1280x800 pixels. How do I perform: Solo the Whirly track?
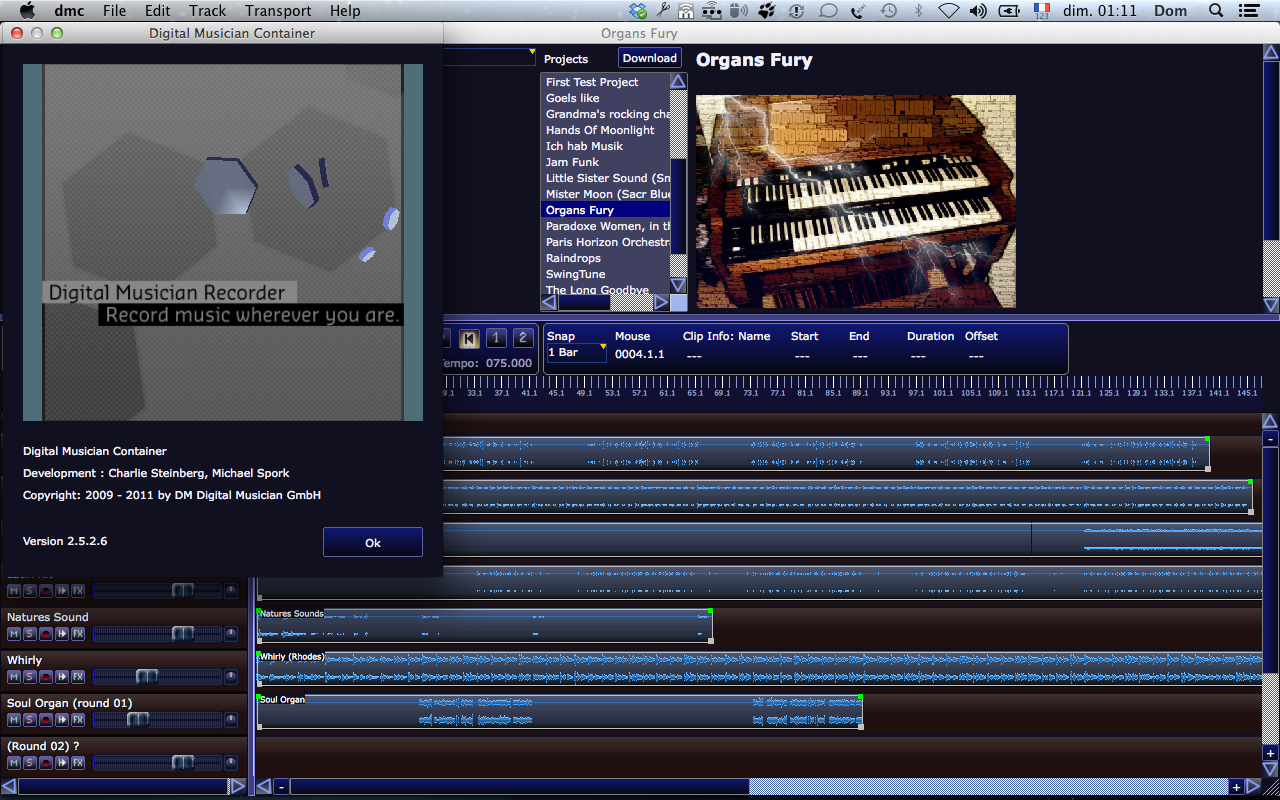32,677
